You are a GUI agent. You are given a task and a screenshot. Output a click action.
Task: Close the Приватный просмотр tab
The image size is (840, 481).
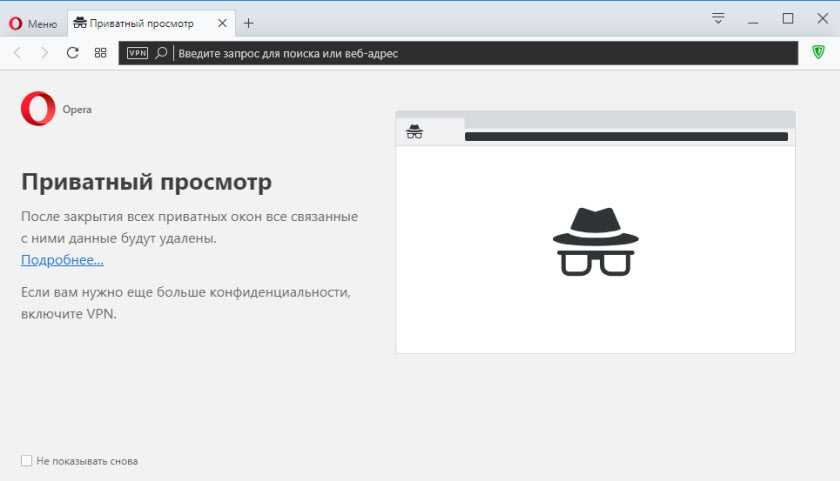tap(222, 23)
